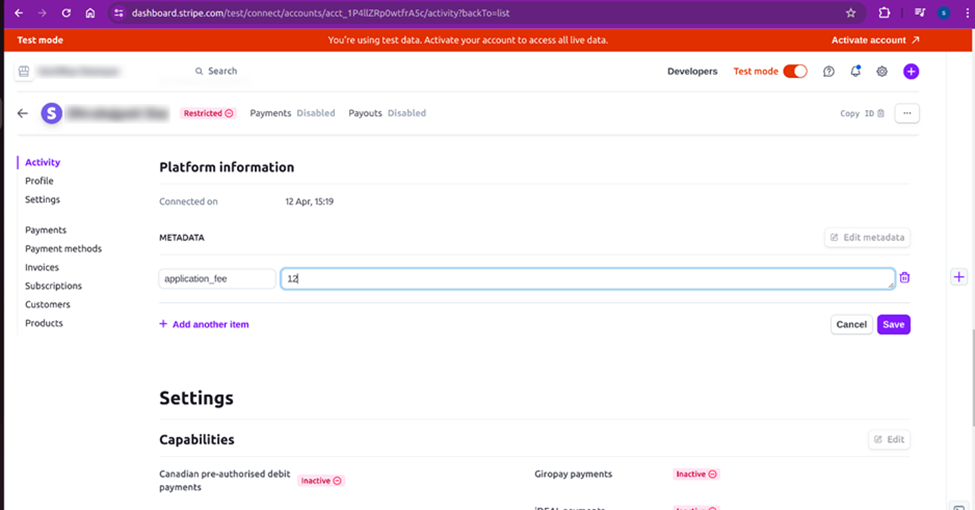This screenshot has height=510, width=975.
Task: Click the back arrow beside account avatar
Action: coord(23,114)
